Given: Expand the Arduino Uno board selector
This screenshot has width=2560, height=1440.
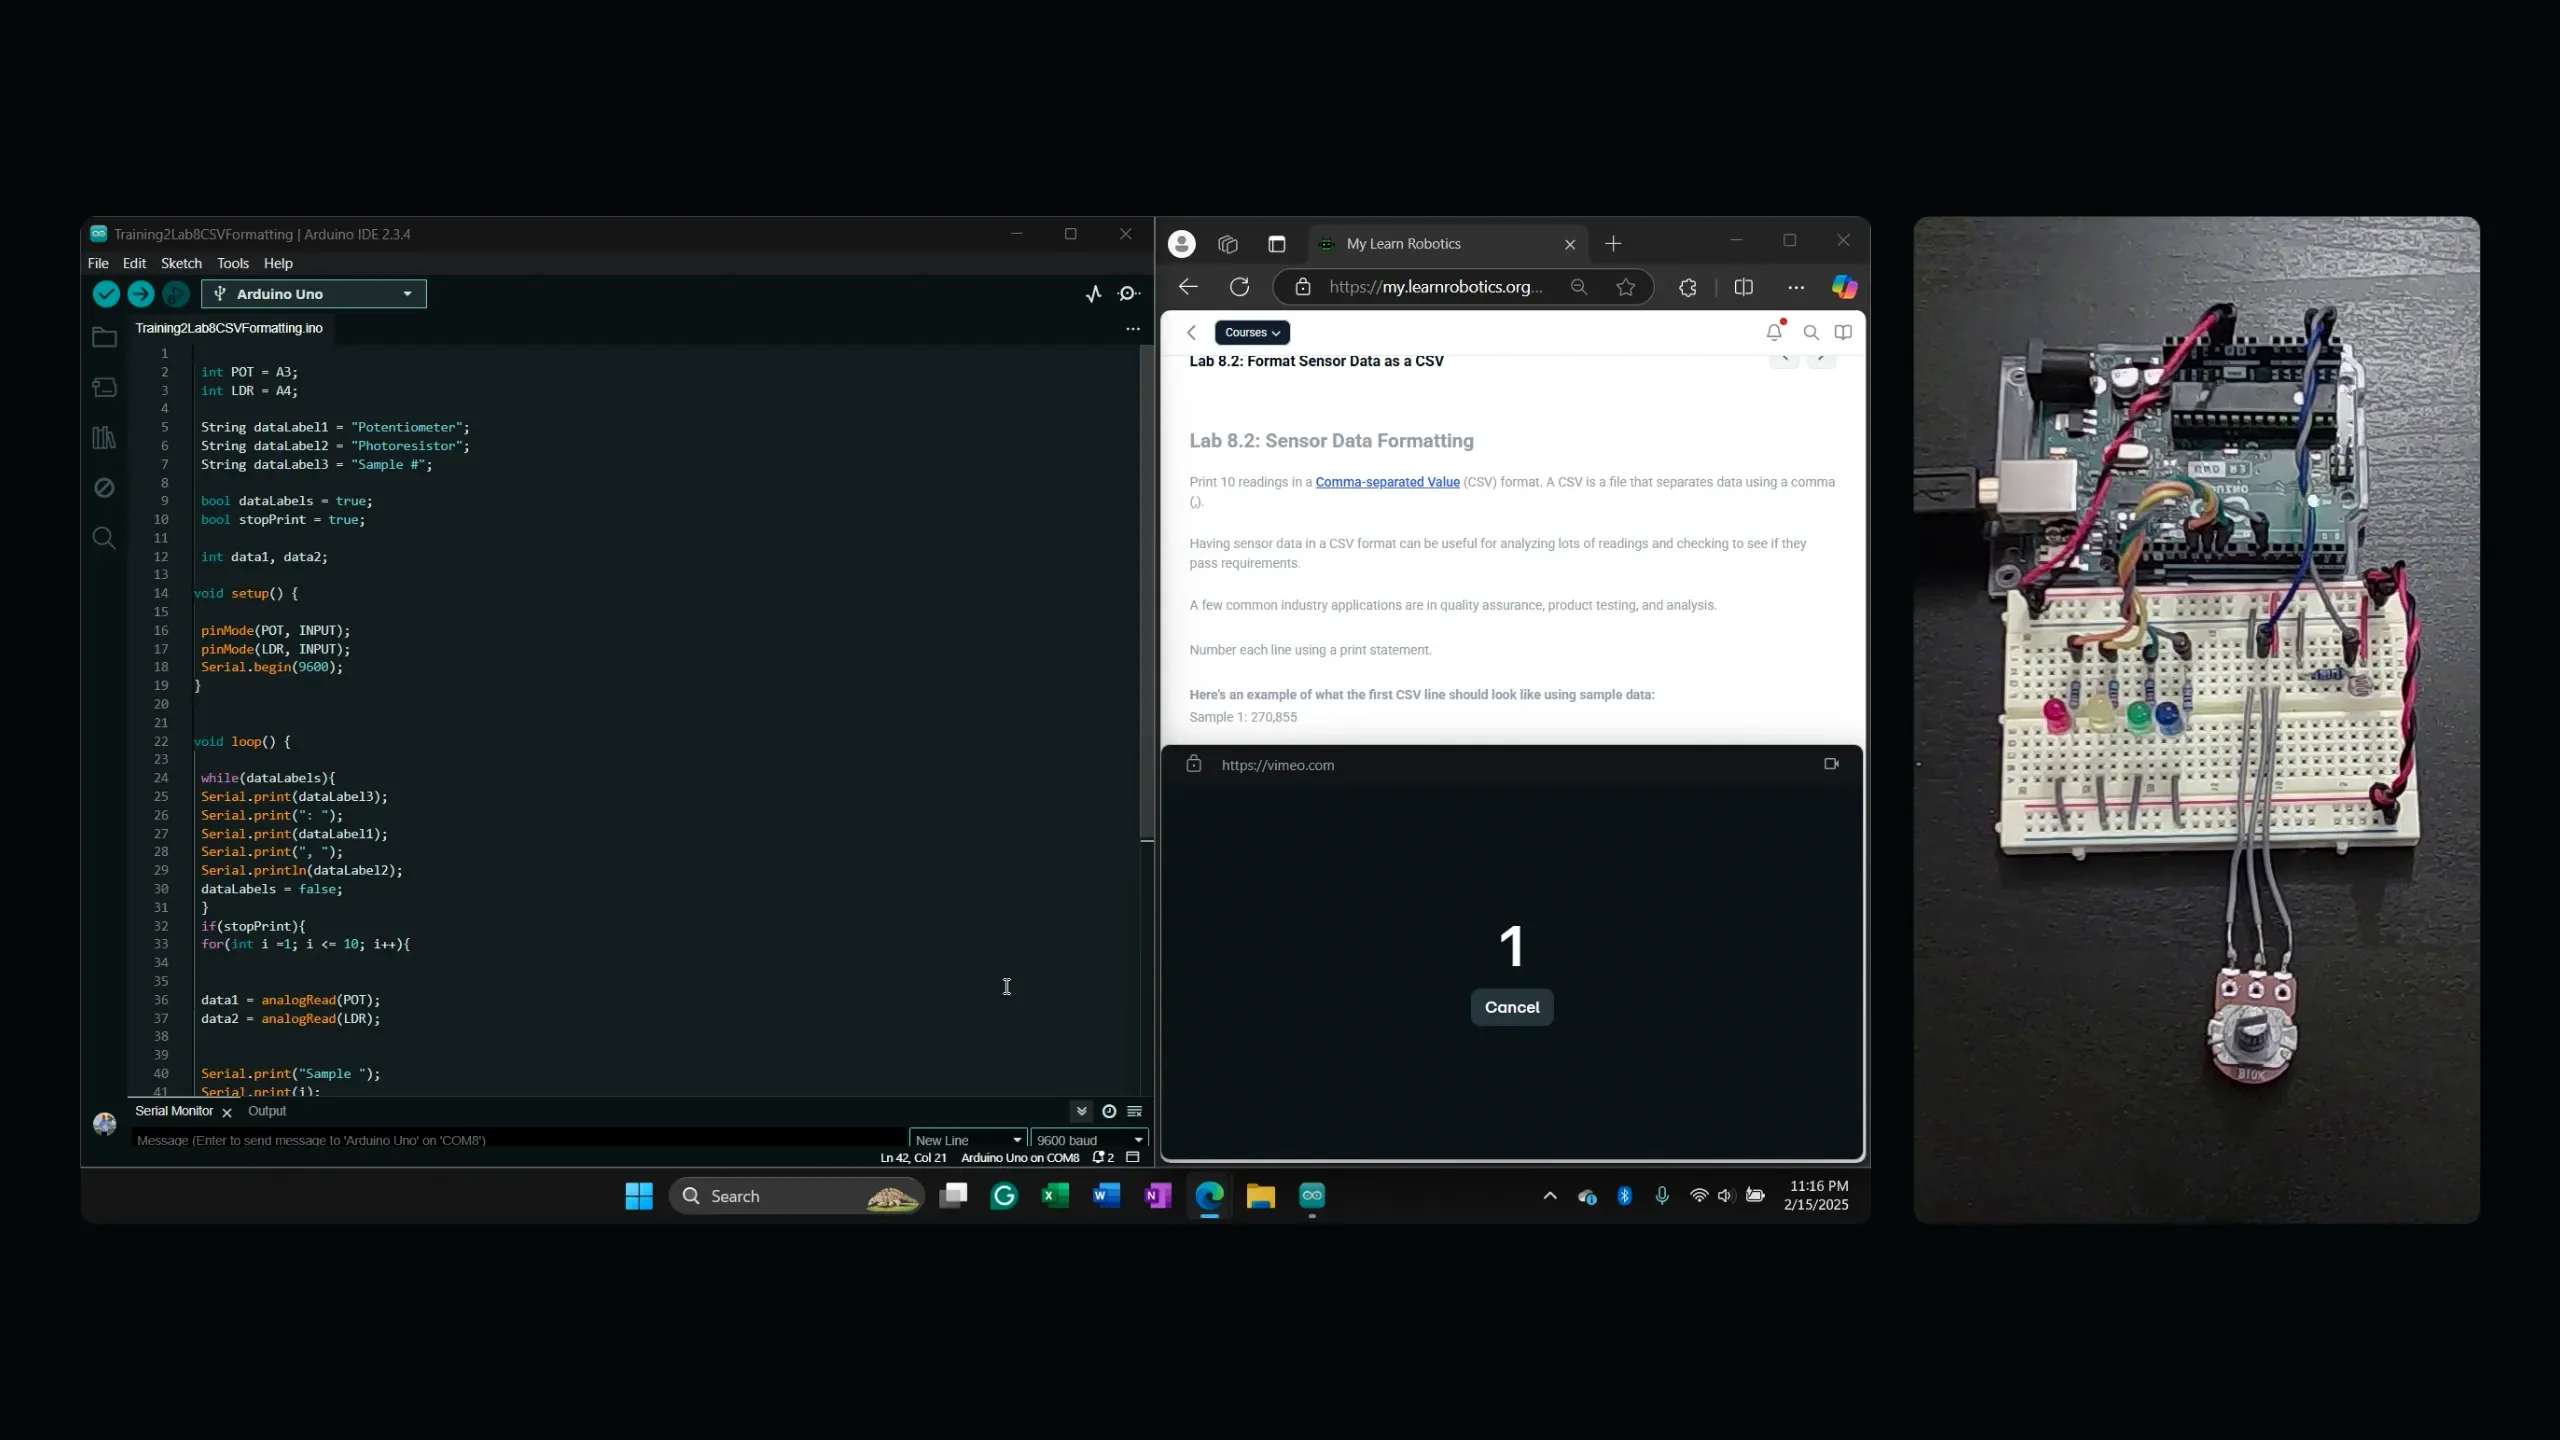Looking at the screenshot, I should (313, 294).
